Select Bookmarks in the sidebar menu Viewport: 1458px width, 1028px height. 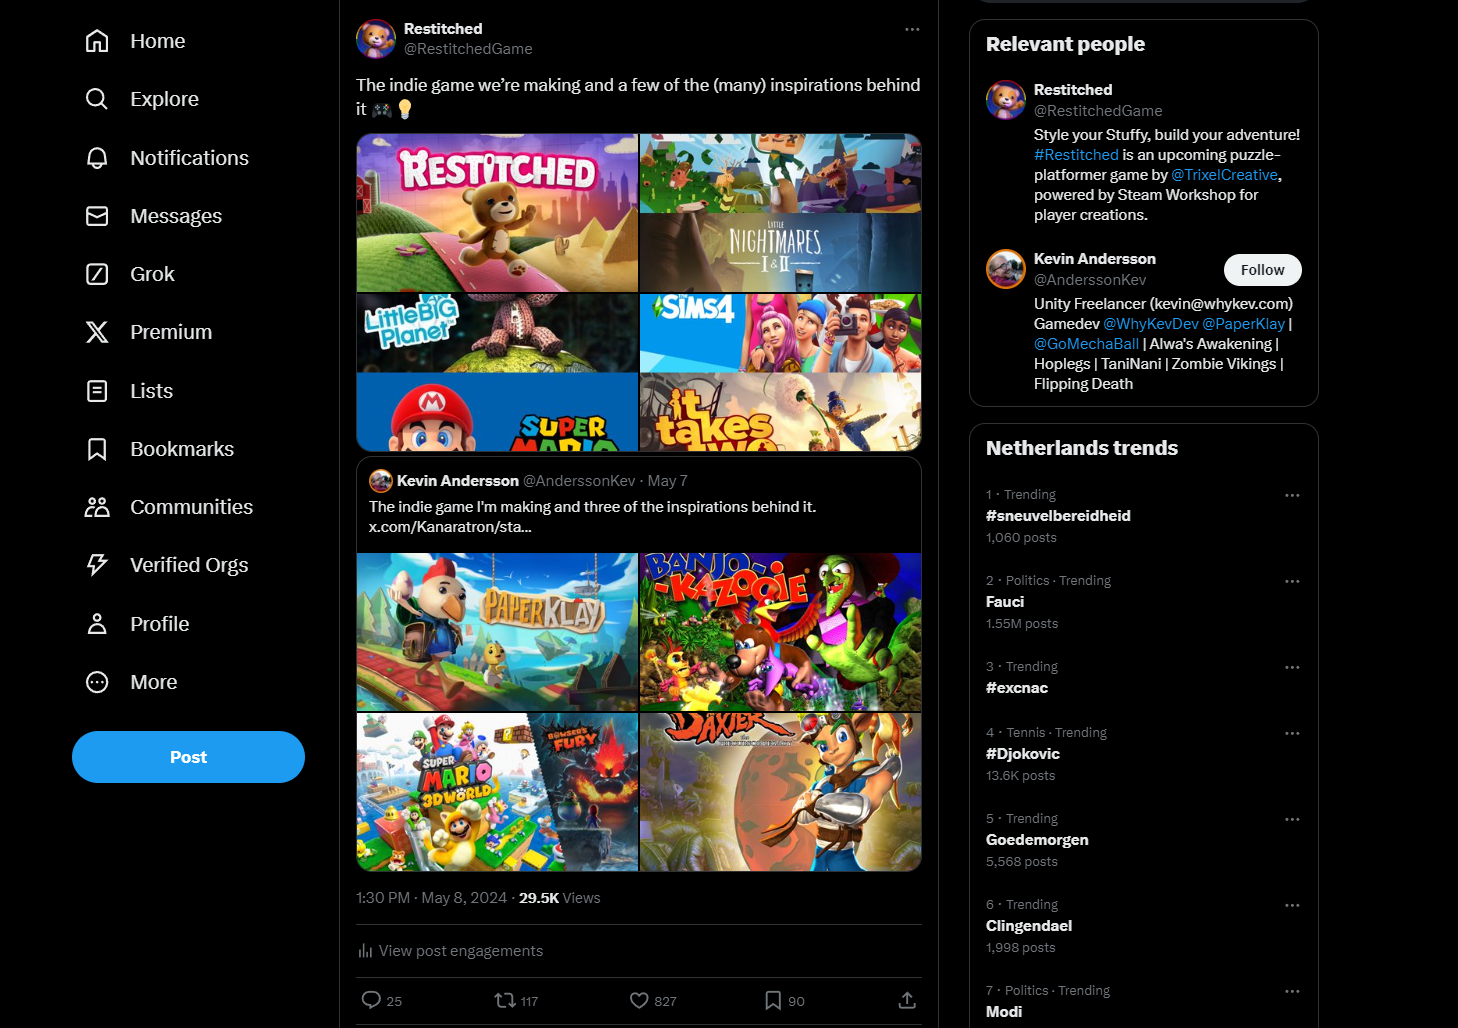click(x=182, y=449)
